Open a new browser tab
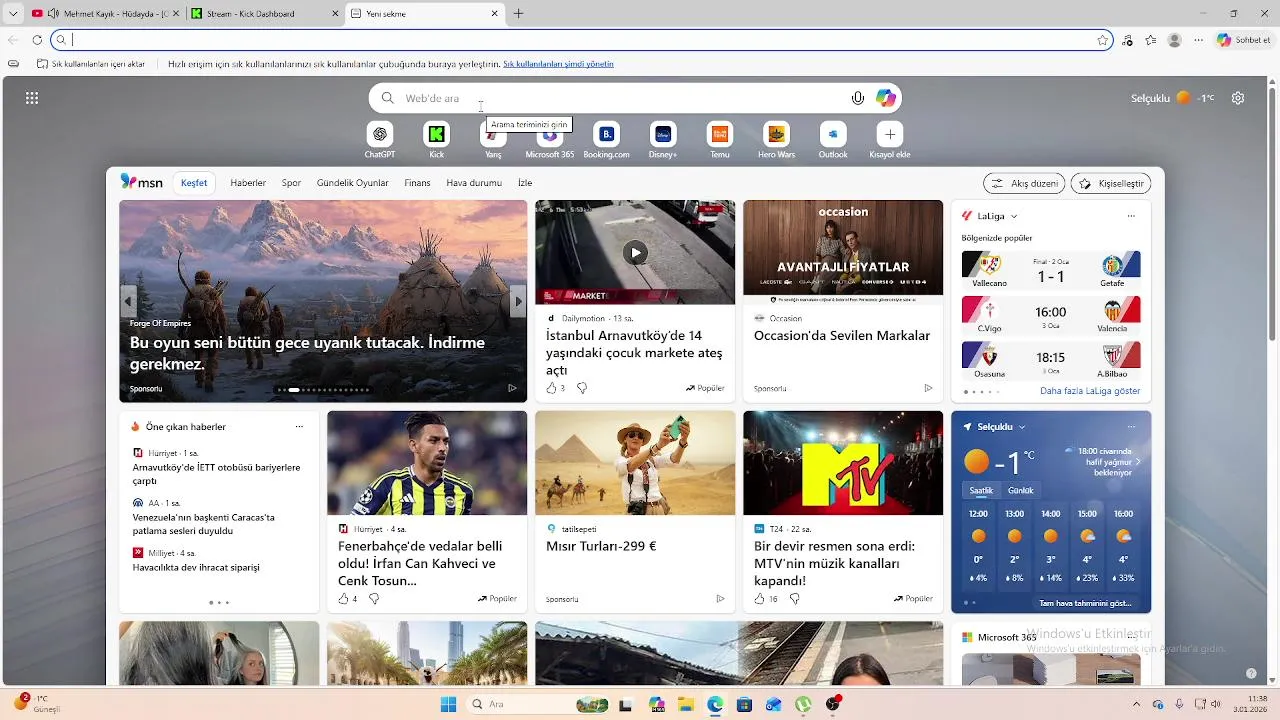The height and width of the screenshot is (720, 1280). coord(518,14)
